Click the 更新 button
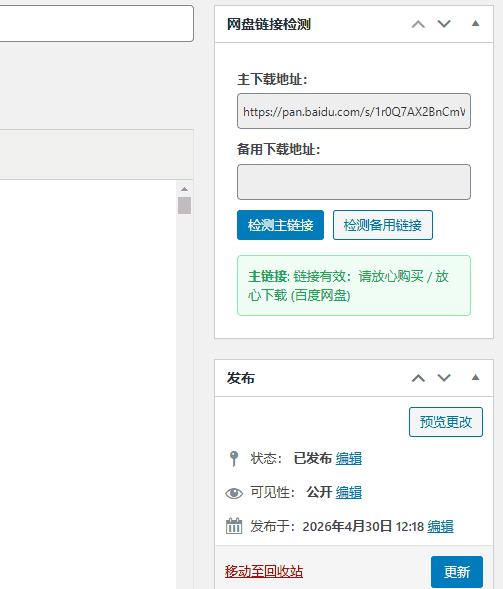 click(457, 572)
